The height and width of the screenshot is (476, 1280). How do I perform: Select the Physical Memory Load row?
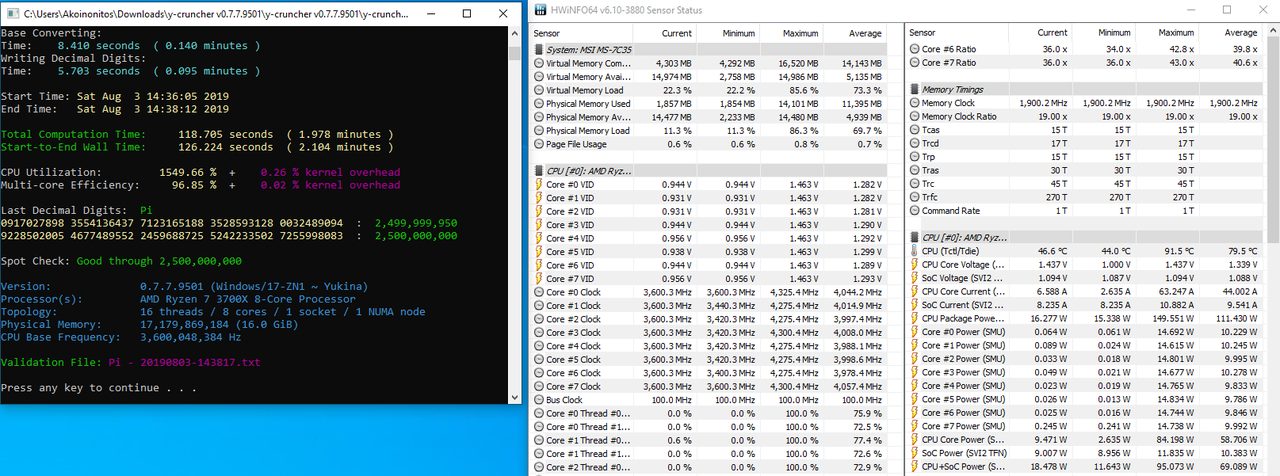pyautogui.click(x=710, y=131)
